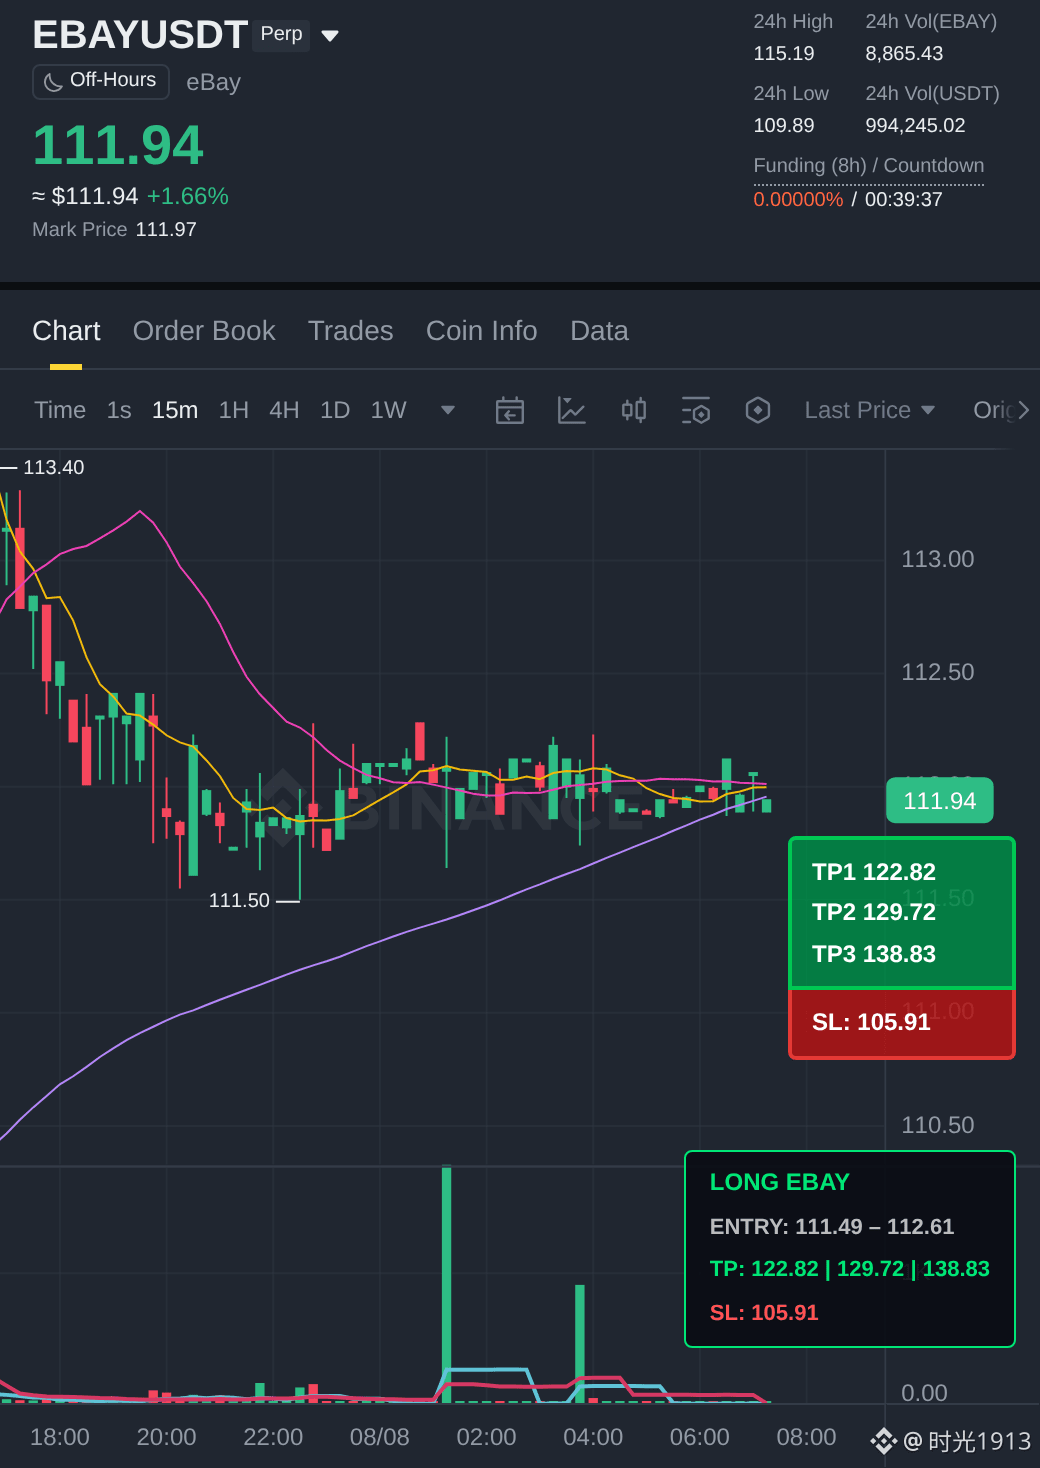The height and width of the screenshot is (1468, 1040).
Task: Select the Time chart view
Action: click(60, 410)
